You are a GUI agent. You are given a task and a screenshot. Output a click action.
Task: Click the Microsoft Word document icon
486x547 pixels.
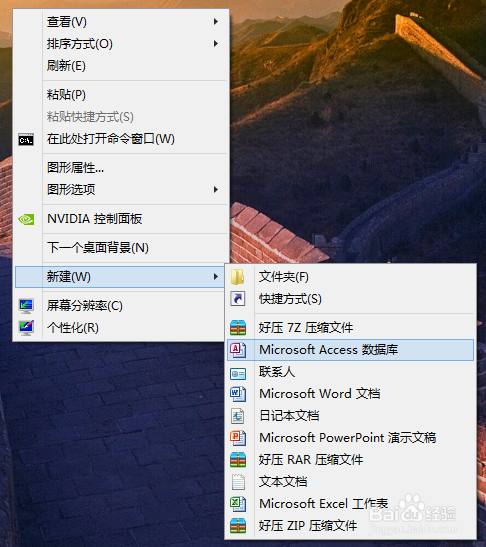(x=238, y=394)
